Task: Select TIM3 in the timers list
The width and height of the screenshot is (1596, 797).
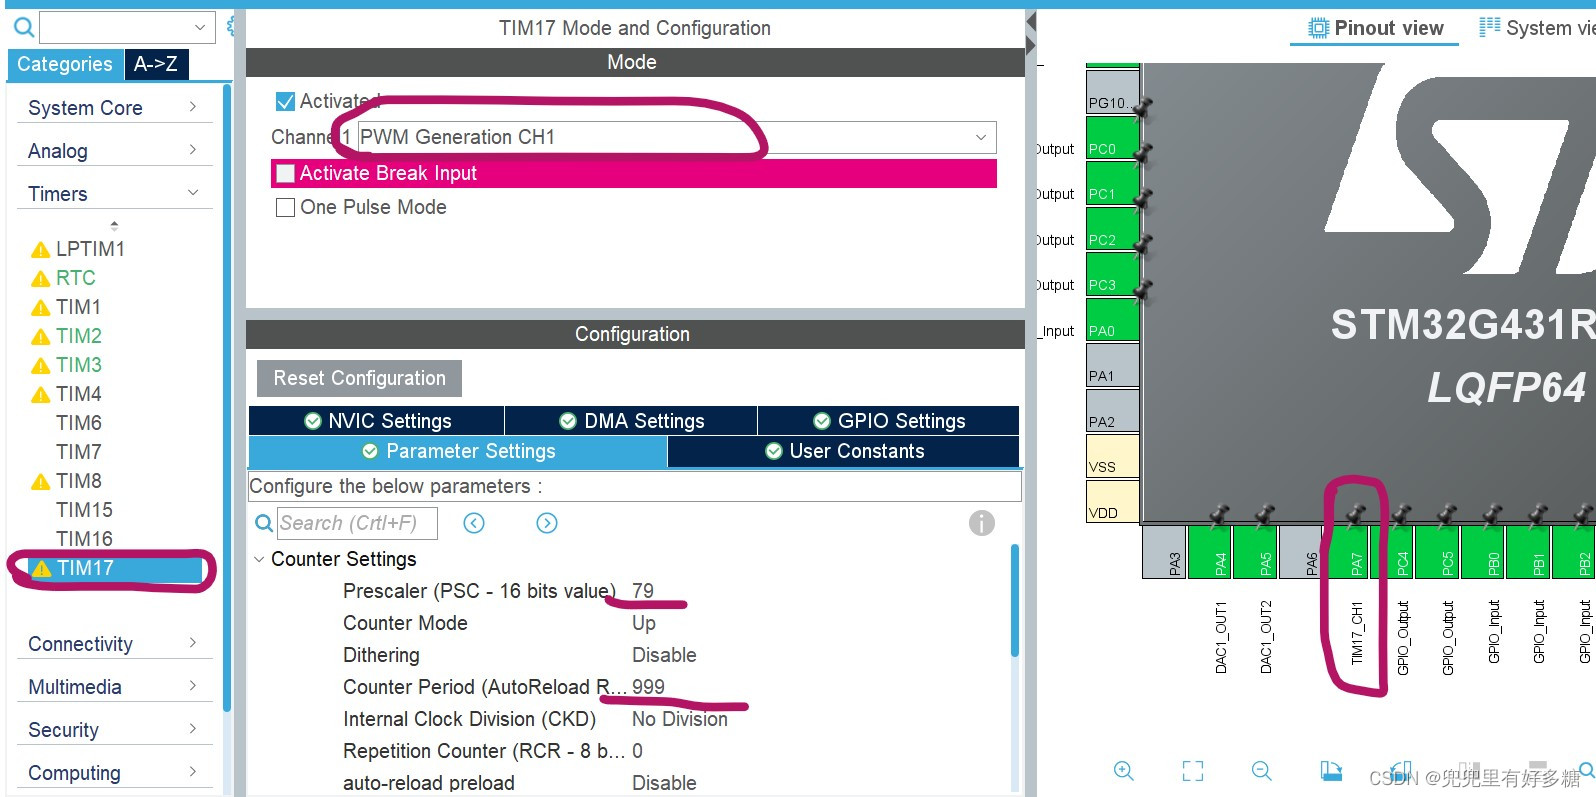Action: click(x=79, y=365)
